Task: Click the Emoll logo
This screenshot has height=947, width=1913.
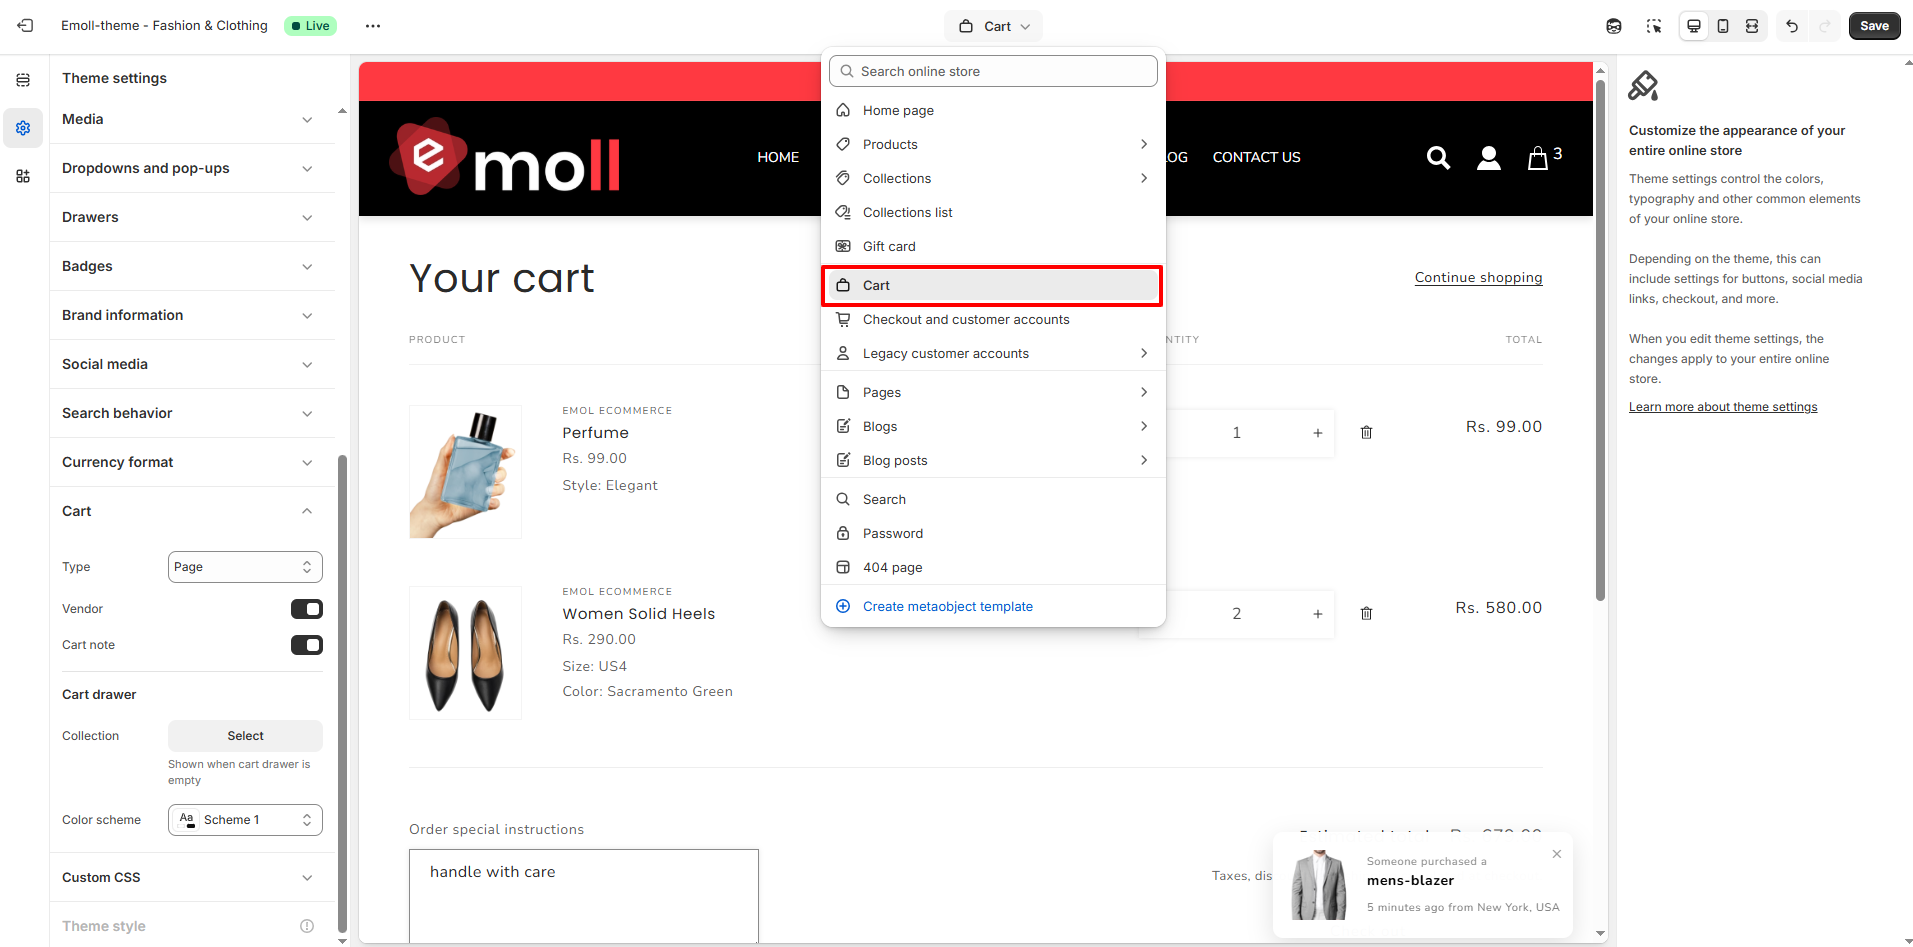Action: coord(504,158)
